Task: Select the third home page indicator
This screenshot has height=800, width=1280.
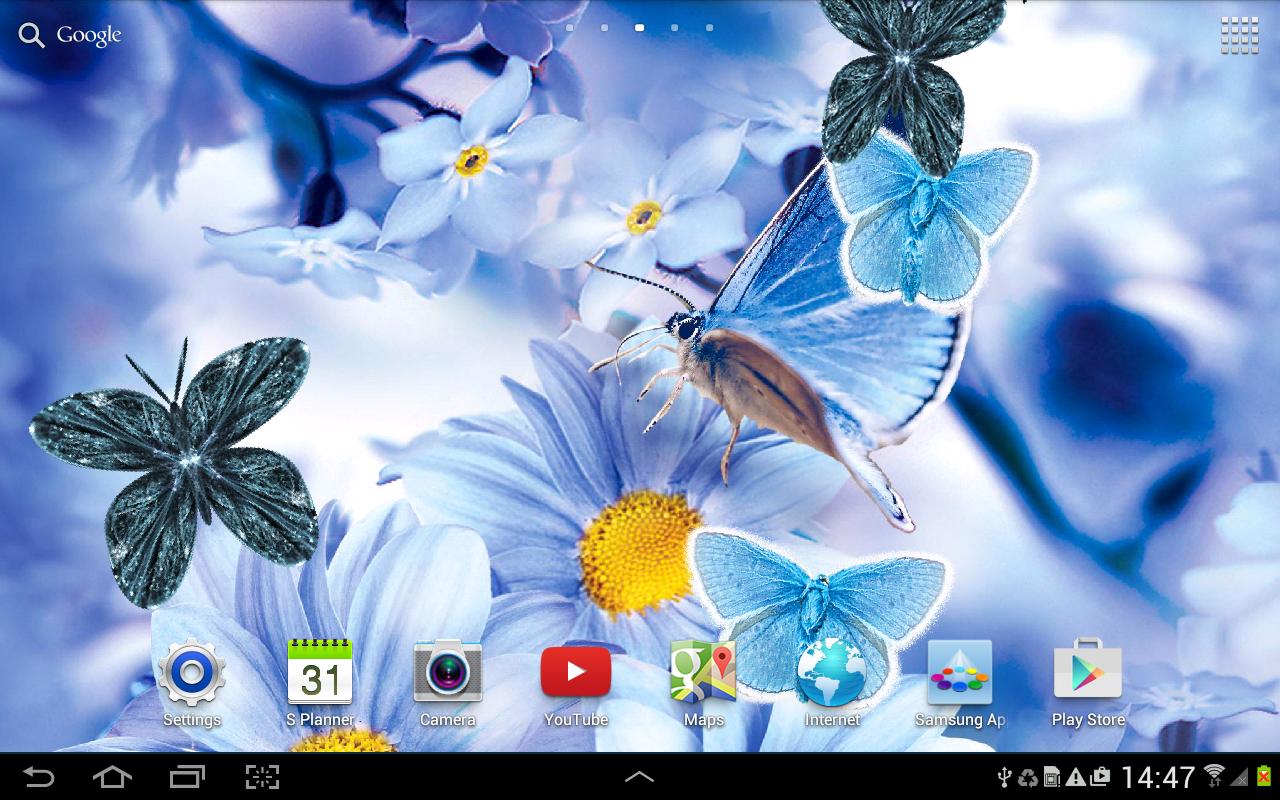Action: (640, 28)
